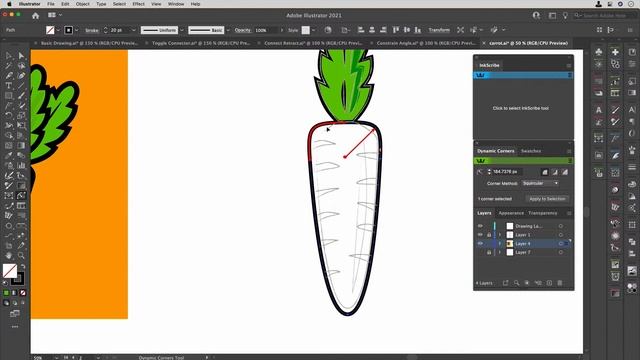The height and width of the screenshot is (360, 640).
Task: Choose first corner type icon in Dynamic Corners
Action: tap(545, 172)
